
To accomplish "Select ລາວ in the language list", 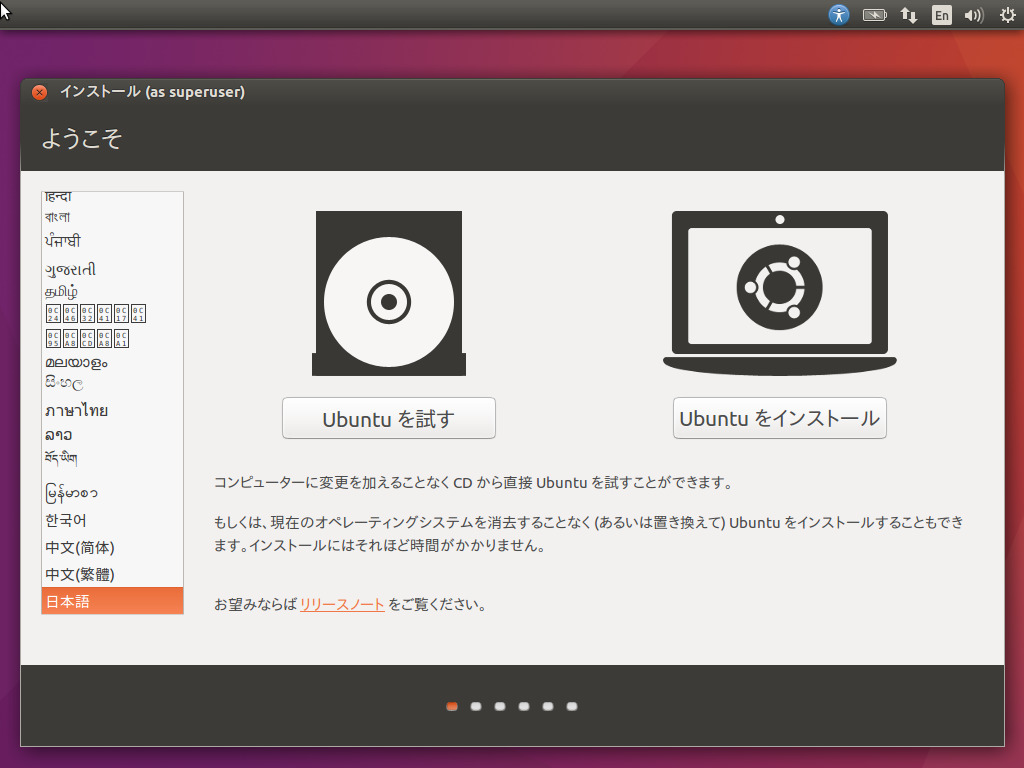I will point(112,435).
